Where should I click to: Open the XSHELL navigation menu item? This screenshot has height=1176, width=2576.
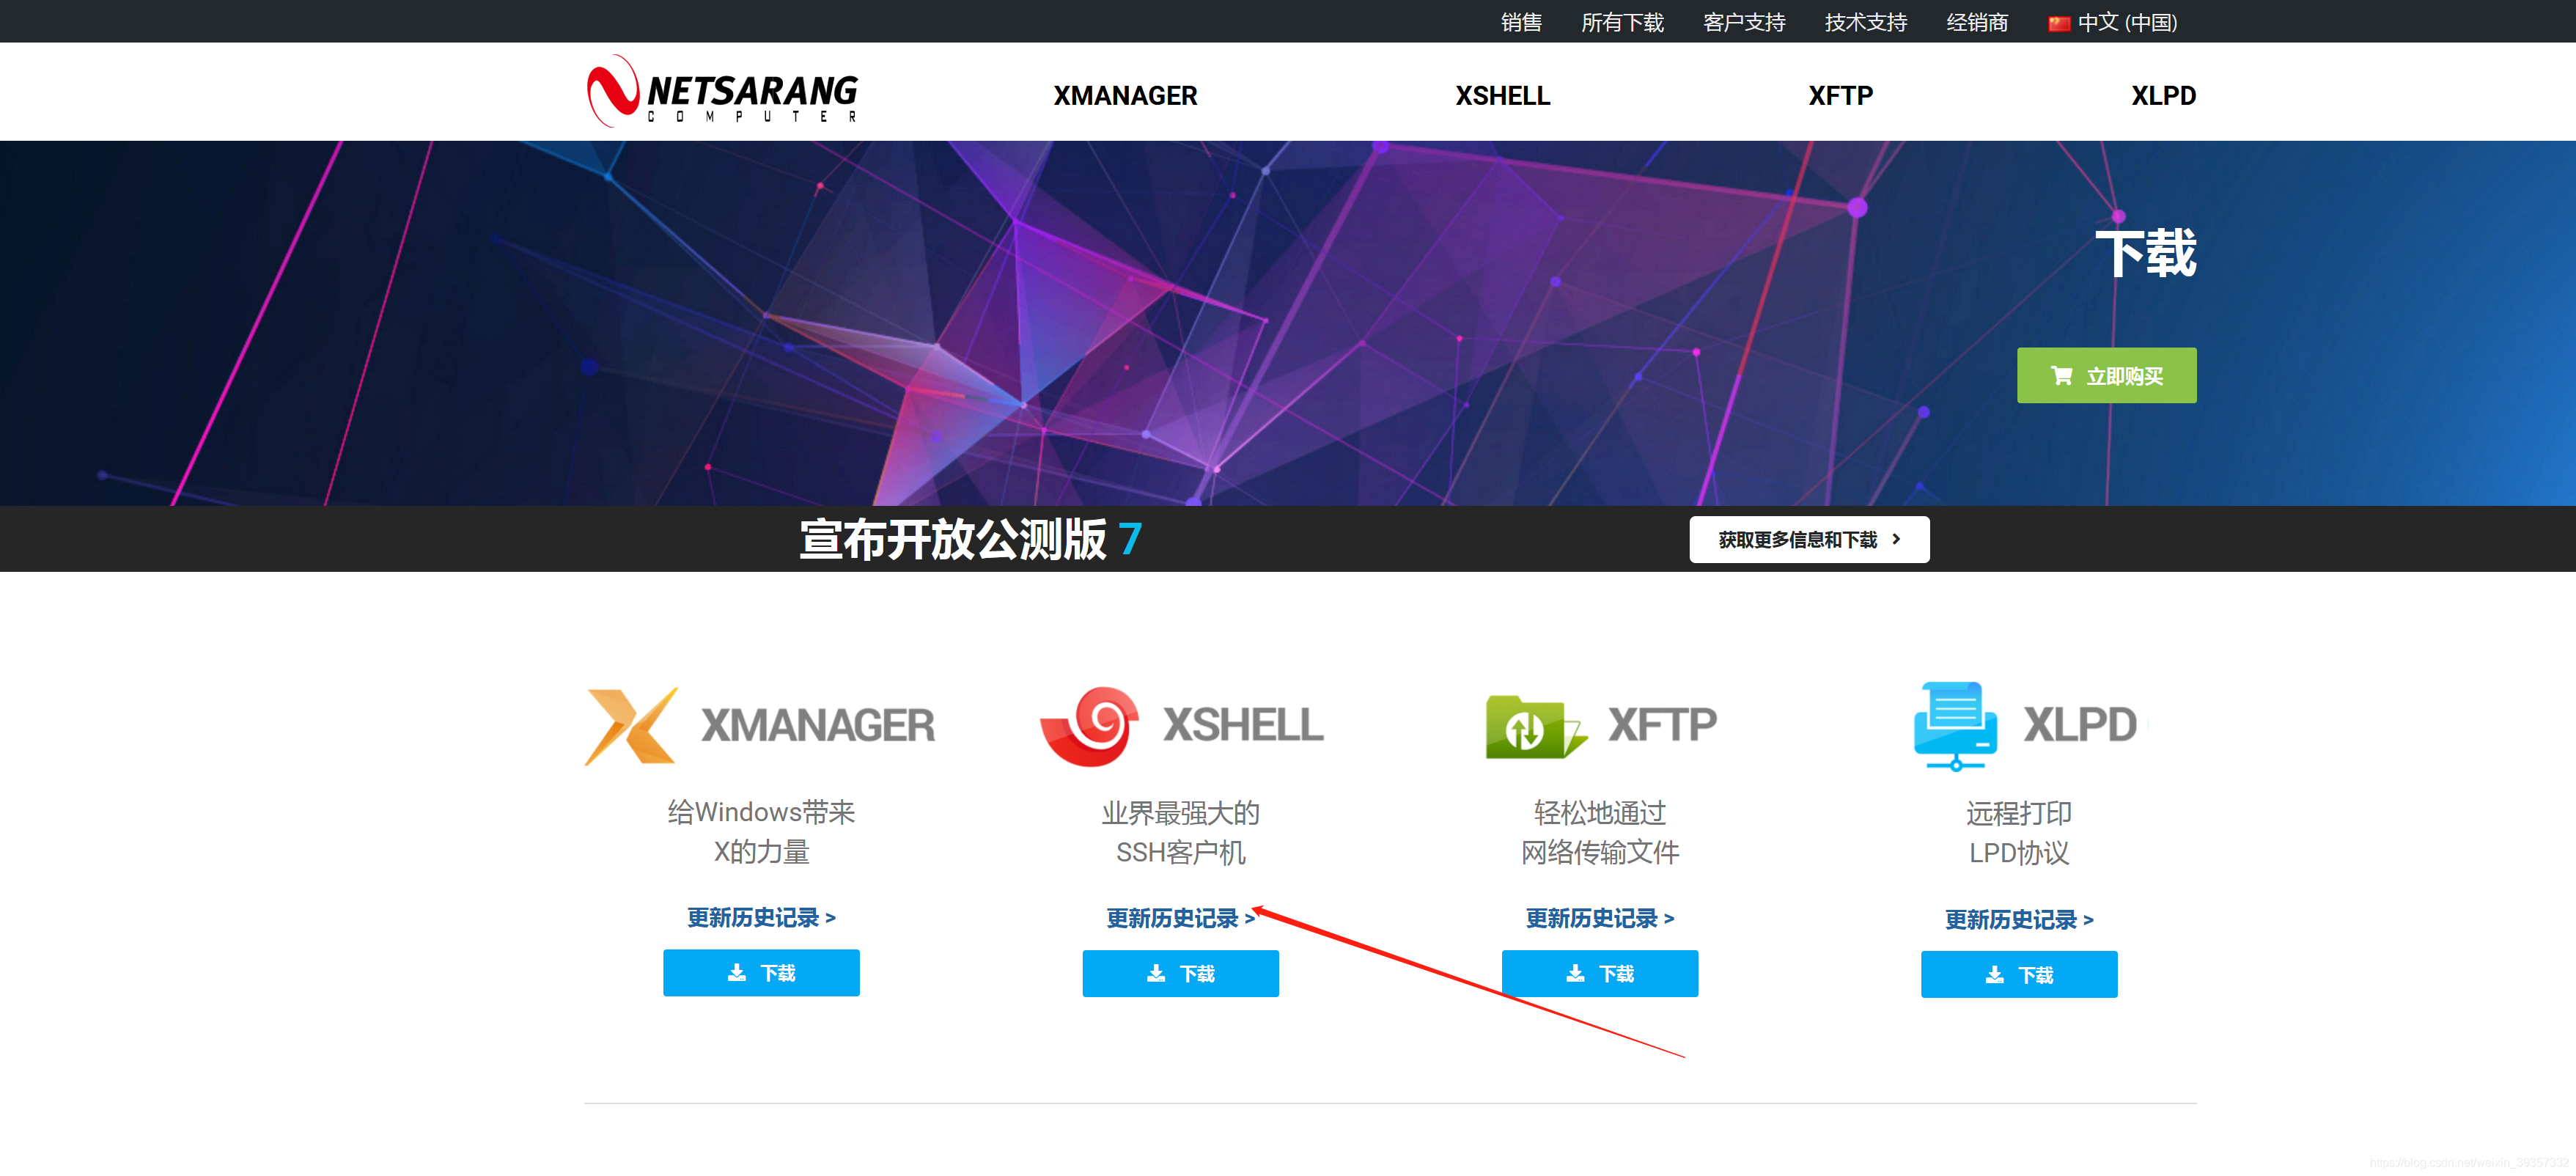(x=1502, y=96)
